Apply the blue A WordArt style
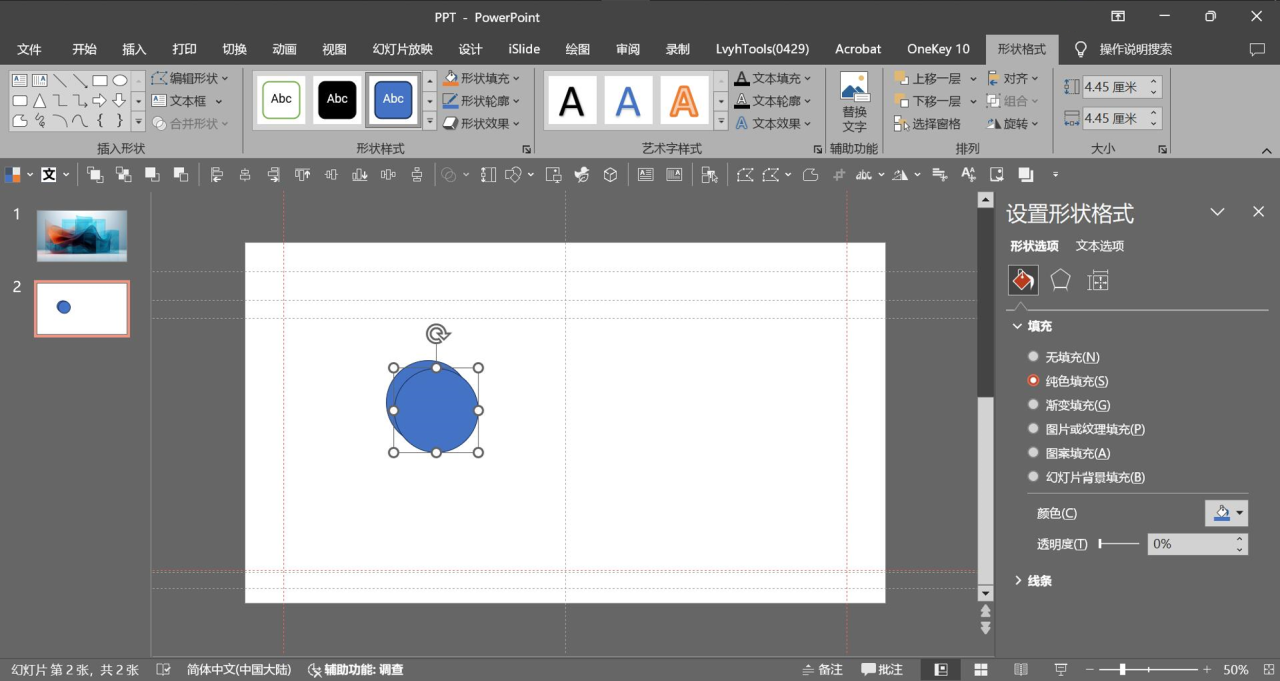Image resolution: width=1280 pixels, height=681 pixels. click(628, 100)
